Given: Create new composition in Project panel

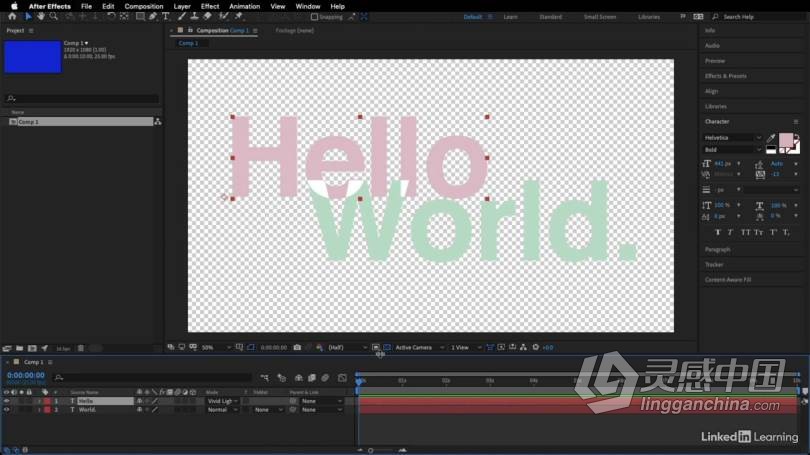Looking at the screenshot, I should tap(32, 349).
